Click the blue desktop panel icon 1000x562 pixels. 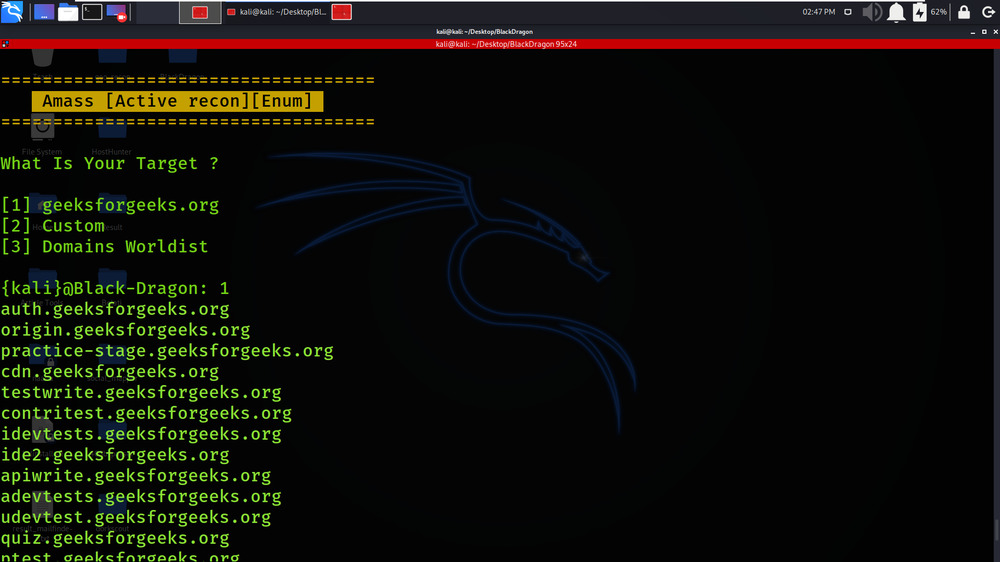(43, 12)
